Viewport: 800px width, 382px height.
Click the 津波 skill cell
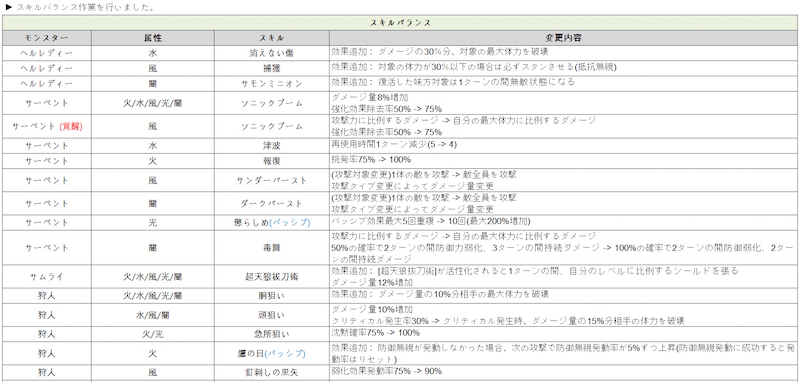click(x=271, y=146)
